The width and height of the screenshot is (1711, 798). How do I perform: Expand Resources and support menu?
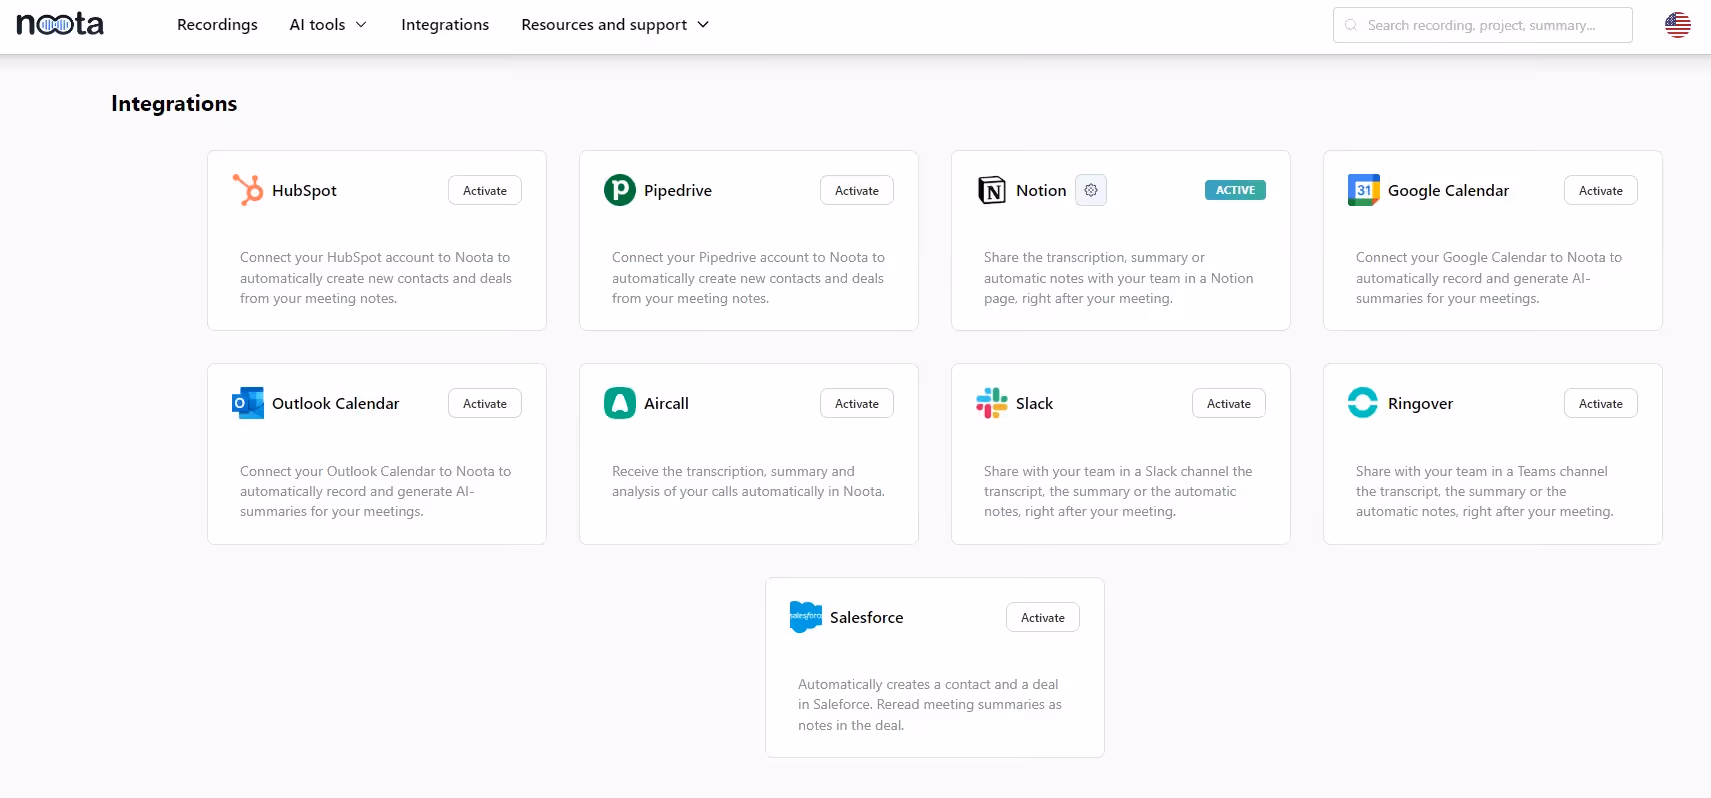coord(615,25)
